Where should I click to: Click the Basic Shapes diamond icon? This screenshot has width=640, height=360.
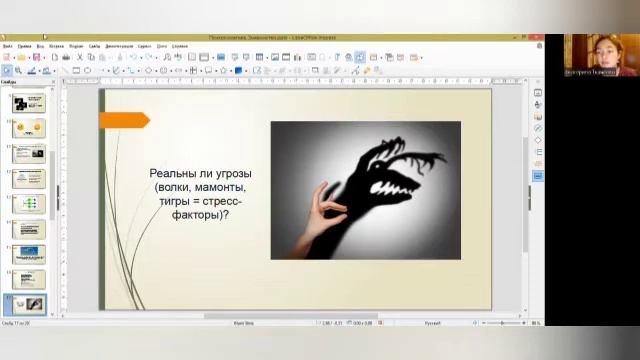tap(148, 71)
